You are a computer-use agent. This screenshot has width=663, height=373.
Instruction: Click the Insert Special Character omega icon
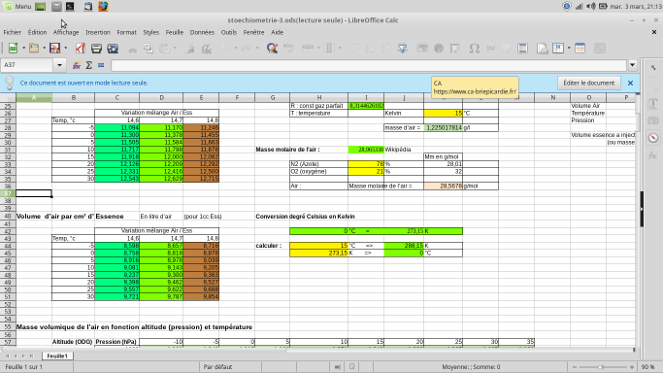click(474, 48)
